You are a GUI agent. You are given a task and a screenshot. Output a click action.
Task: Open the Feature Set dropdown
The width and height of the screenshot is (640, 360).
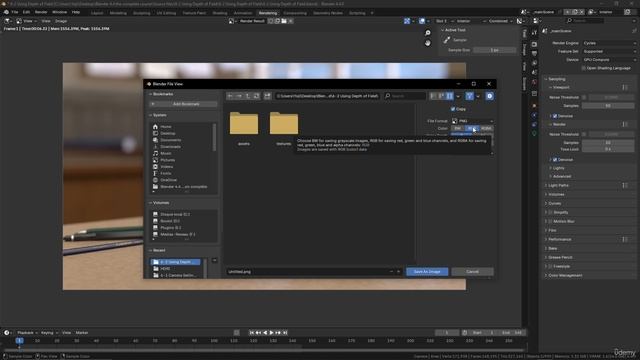[608, 51]
